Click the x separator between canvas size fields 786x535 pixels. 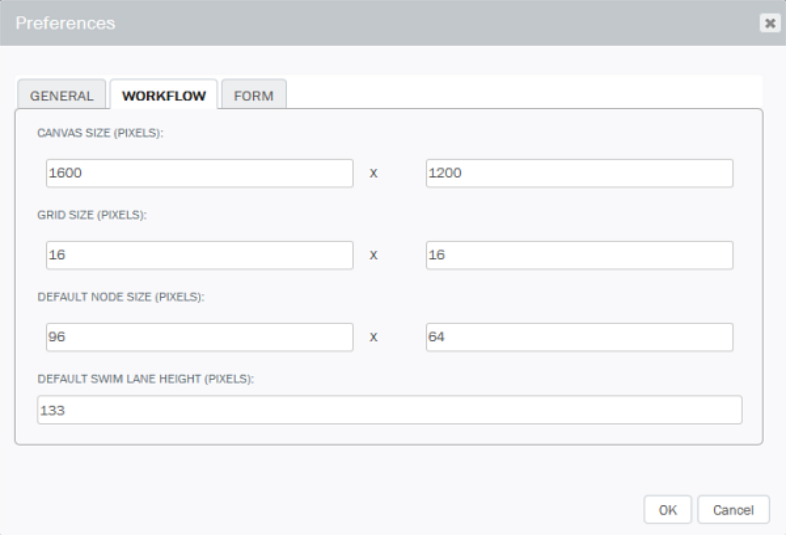click(x=373, y=173)
